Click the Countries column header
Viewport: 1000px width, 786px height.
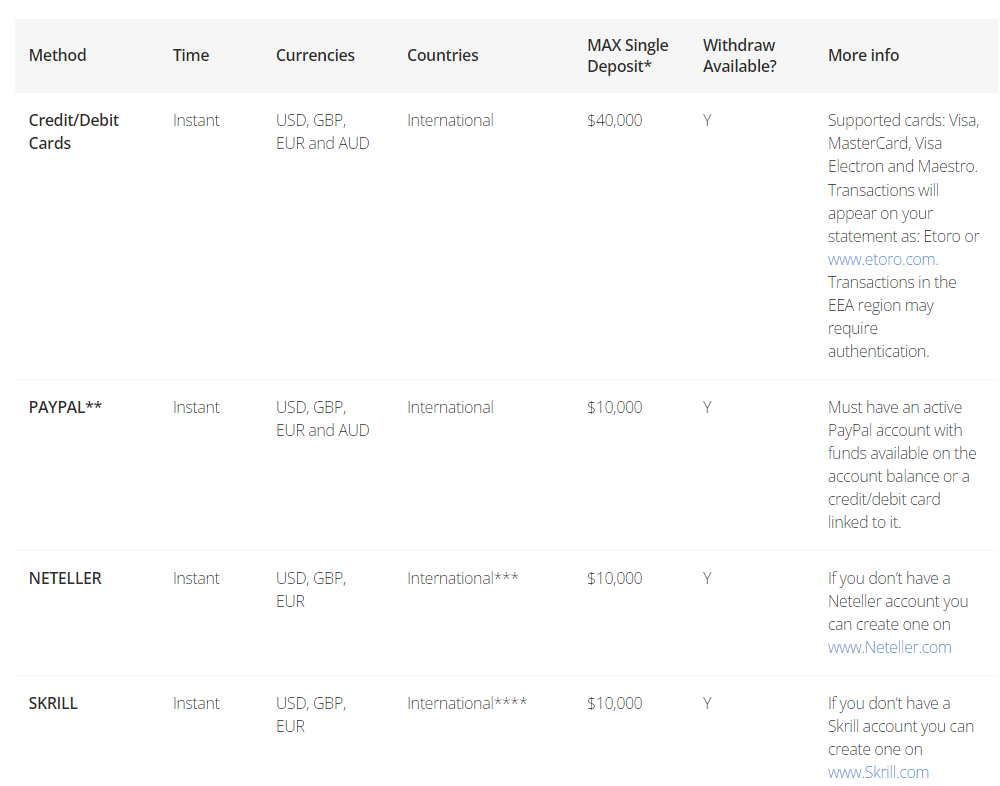pyautogui.click(x=443, y=56)
